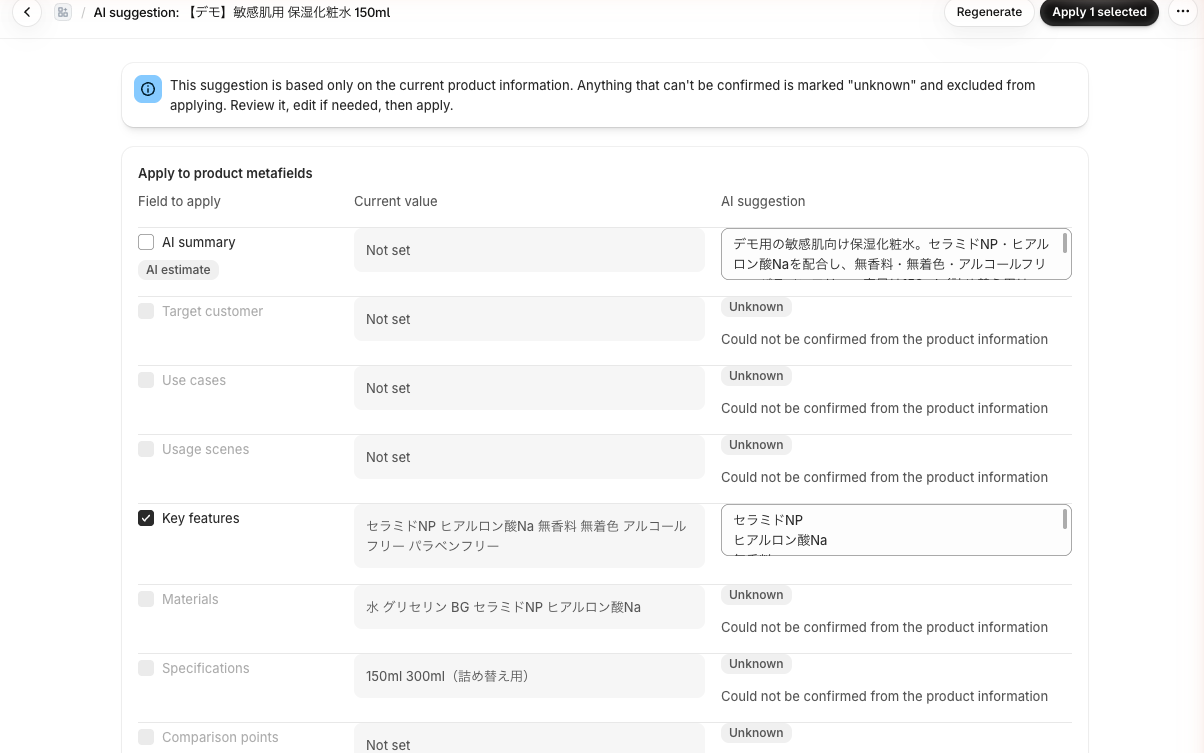Click the 'Field to apply' column header
The image size is (1204, 753).
(179, 201)
